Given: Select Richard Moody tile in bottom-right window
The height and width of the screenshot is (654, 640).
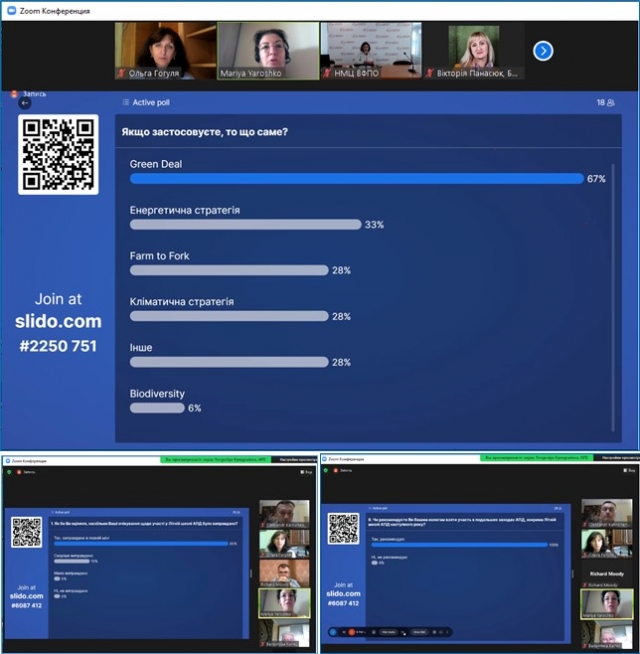Looking at the screenshot, I should tap(607, 574).
